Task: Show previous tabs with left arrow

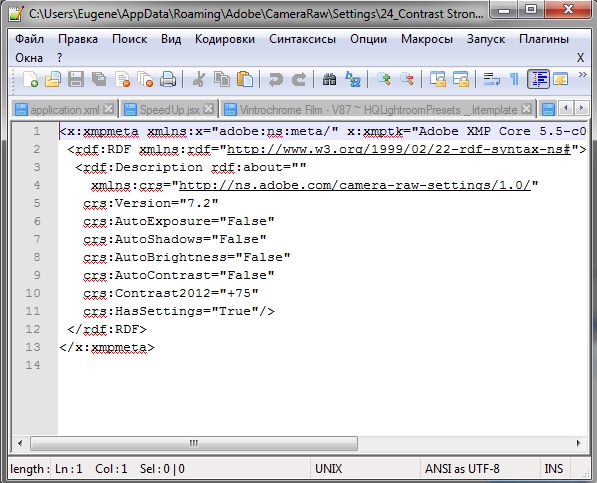Action: [x=566, y=108]
